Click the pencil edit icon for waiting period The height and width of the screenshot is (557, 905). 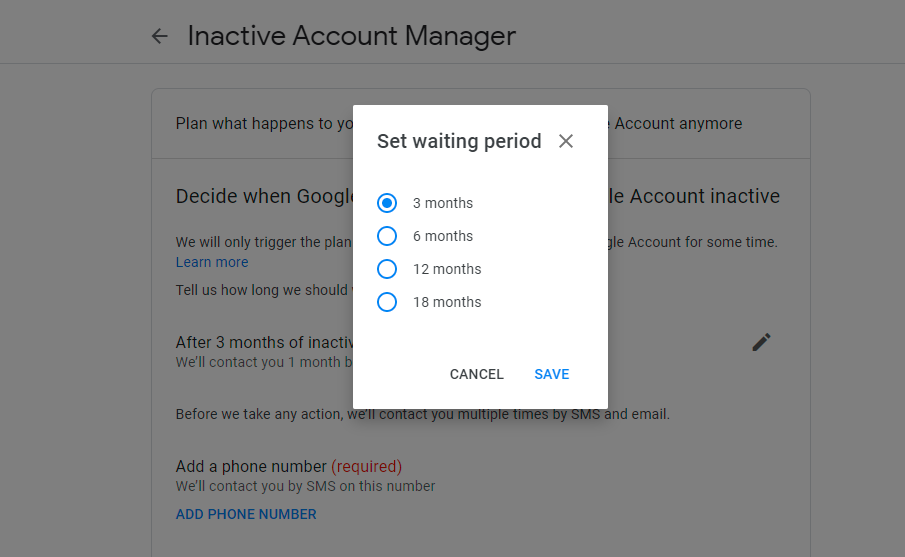click(x=761, y=342)
